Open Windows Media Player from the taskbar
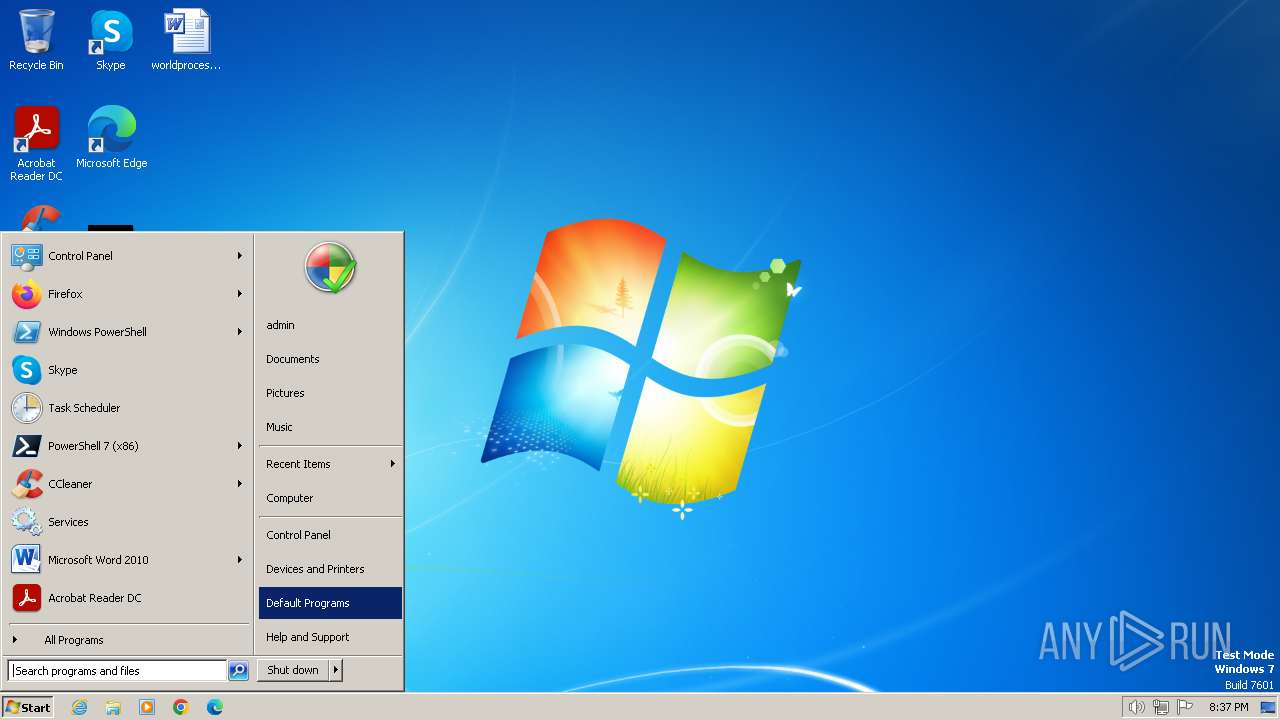1280x720 pixels. click(x=147, y=707)
